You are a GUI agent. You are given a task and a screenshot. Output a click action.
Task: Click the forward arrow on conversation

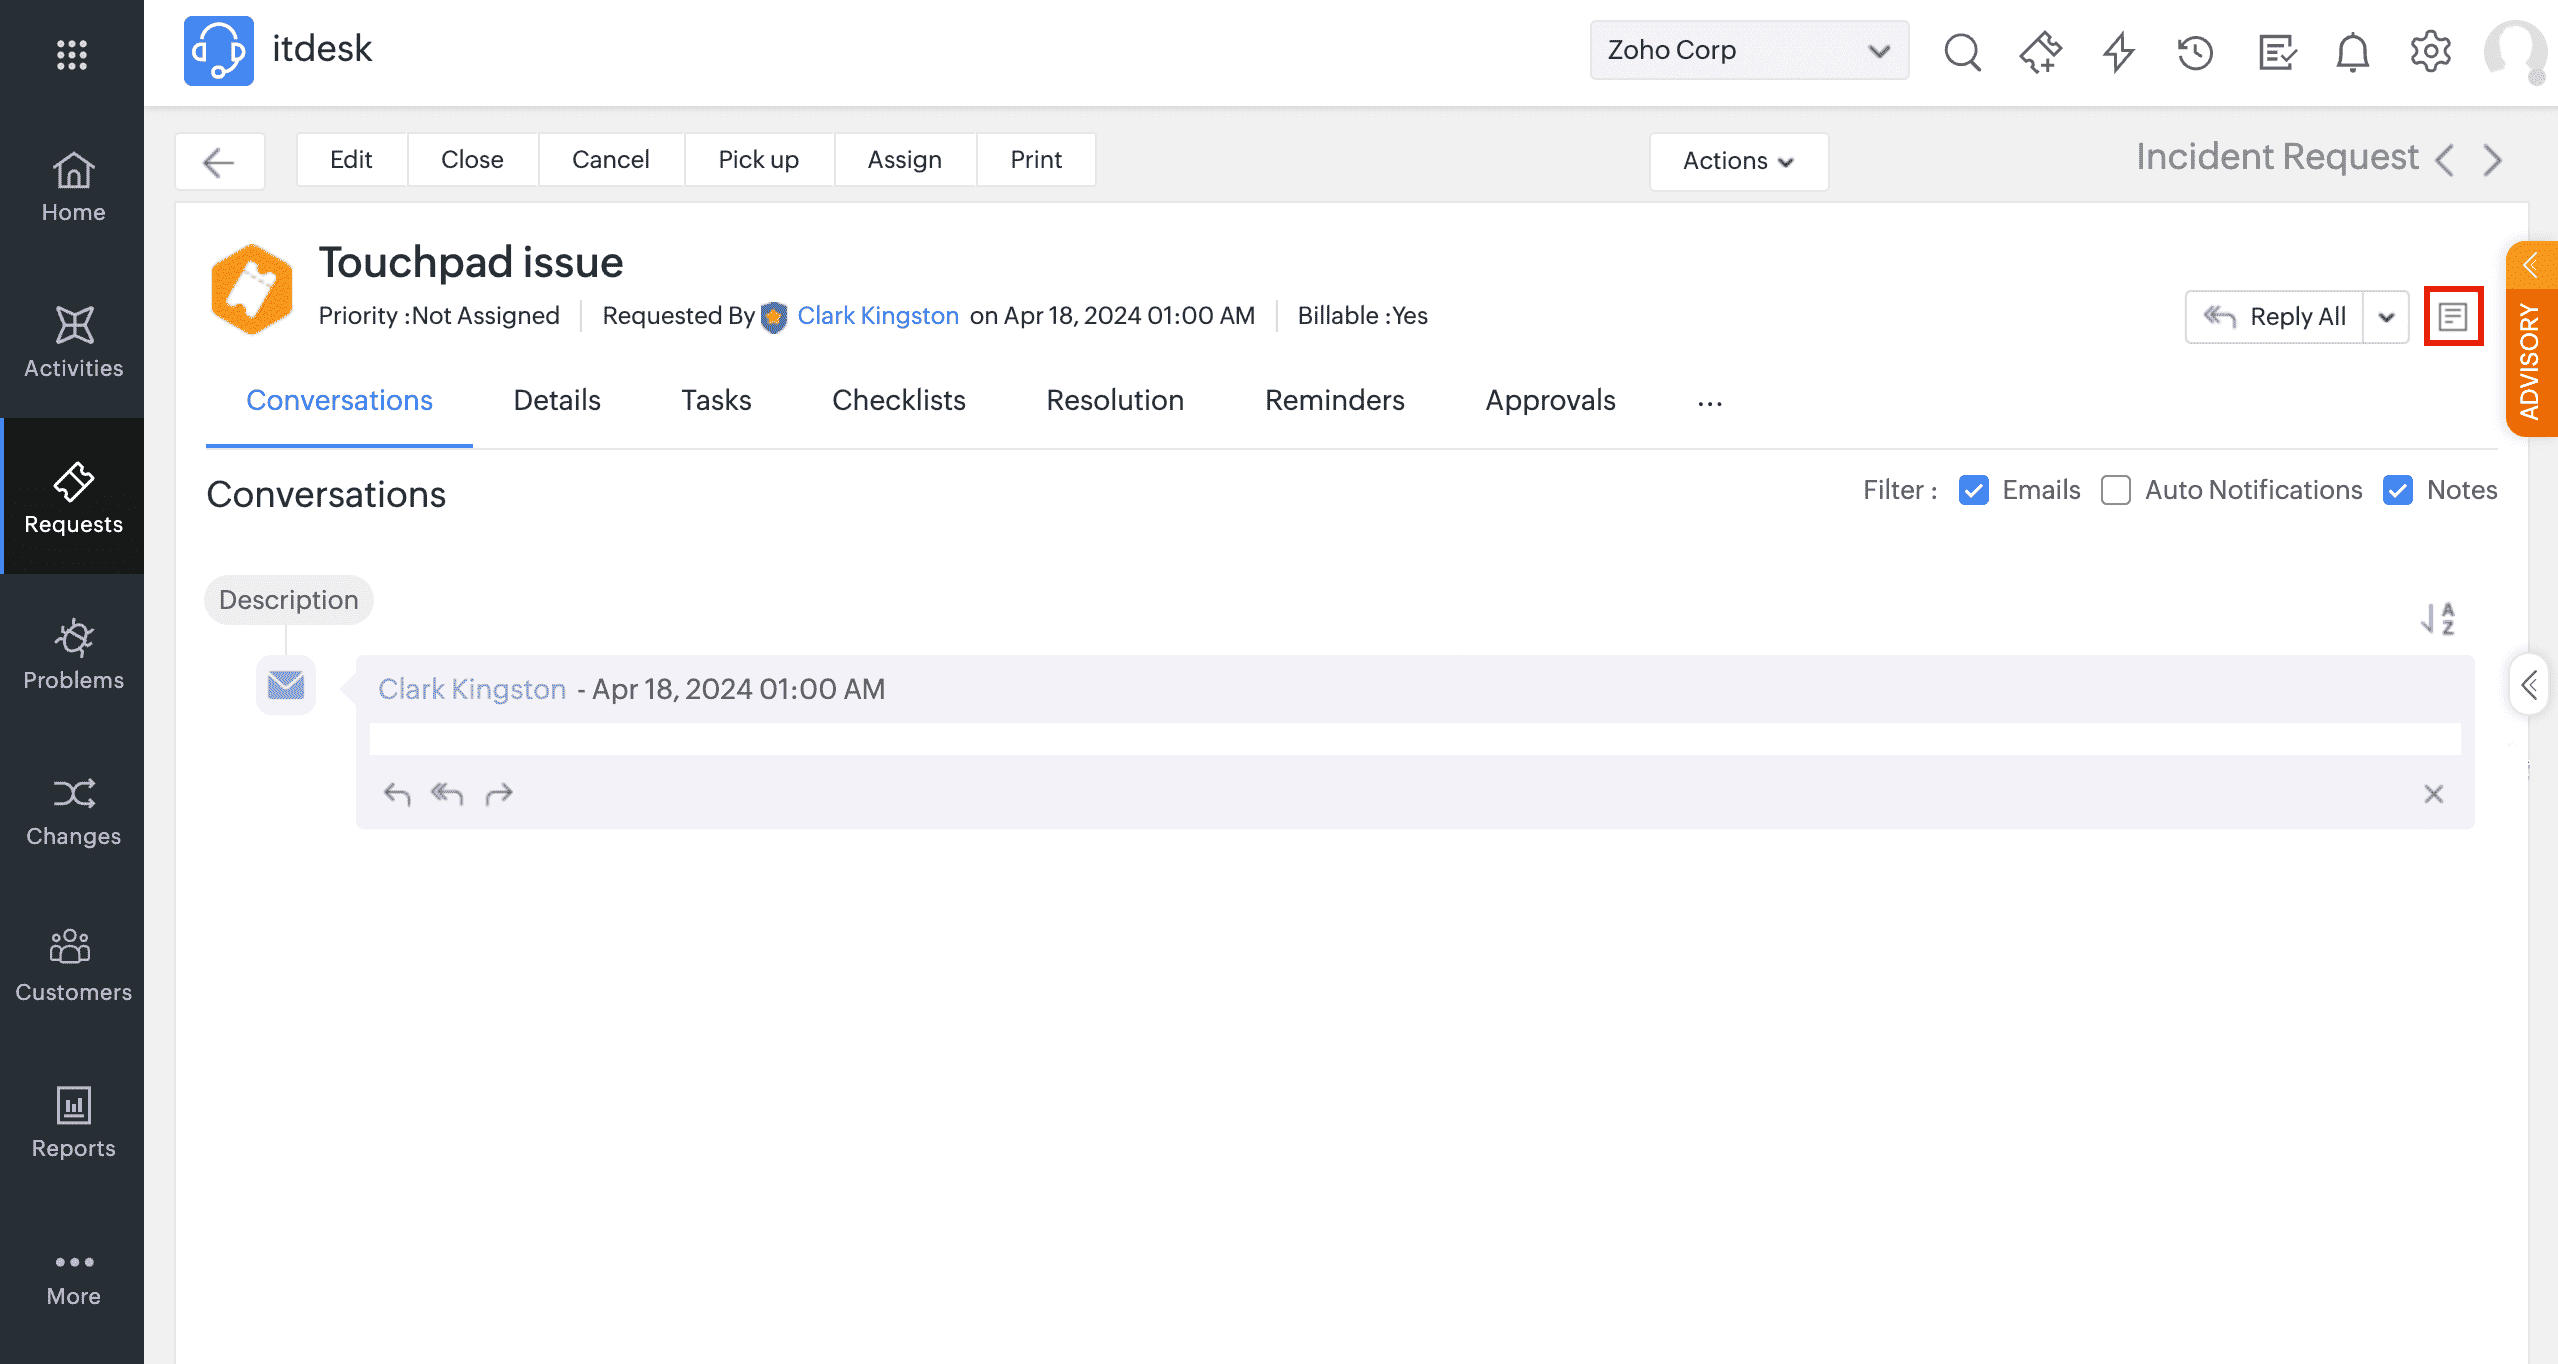pos(498,794)
